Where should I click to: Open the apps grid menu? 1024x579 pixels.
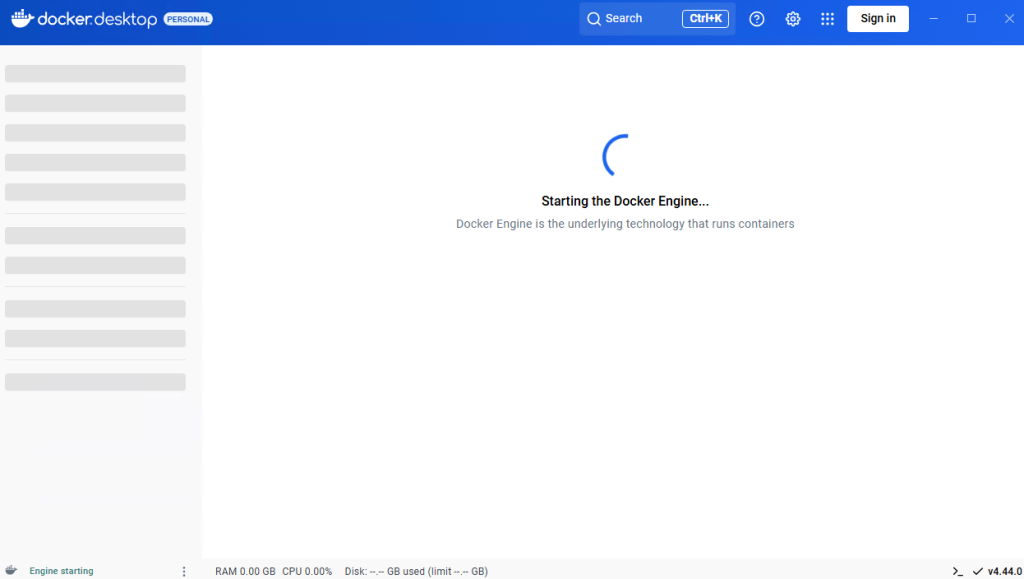(827, 19)
